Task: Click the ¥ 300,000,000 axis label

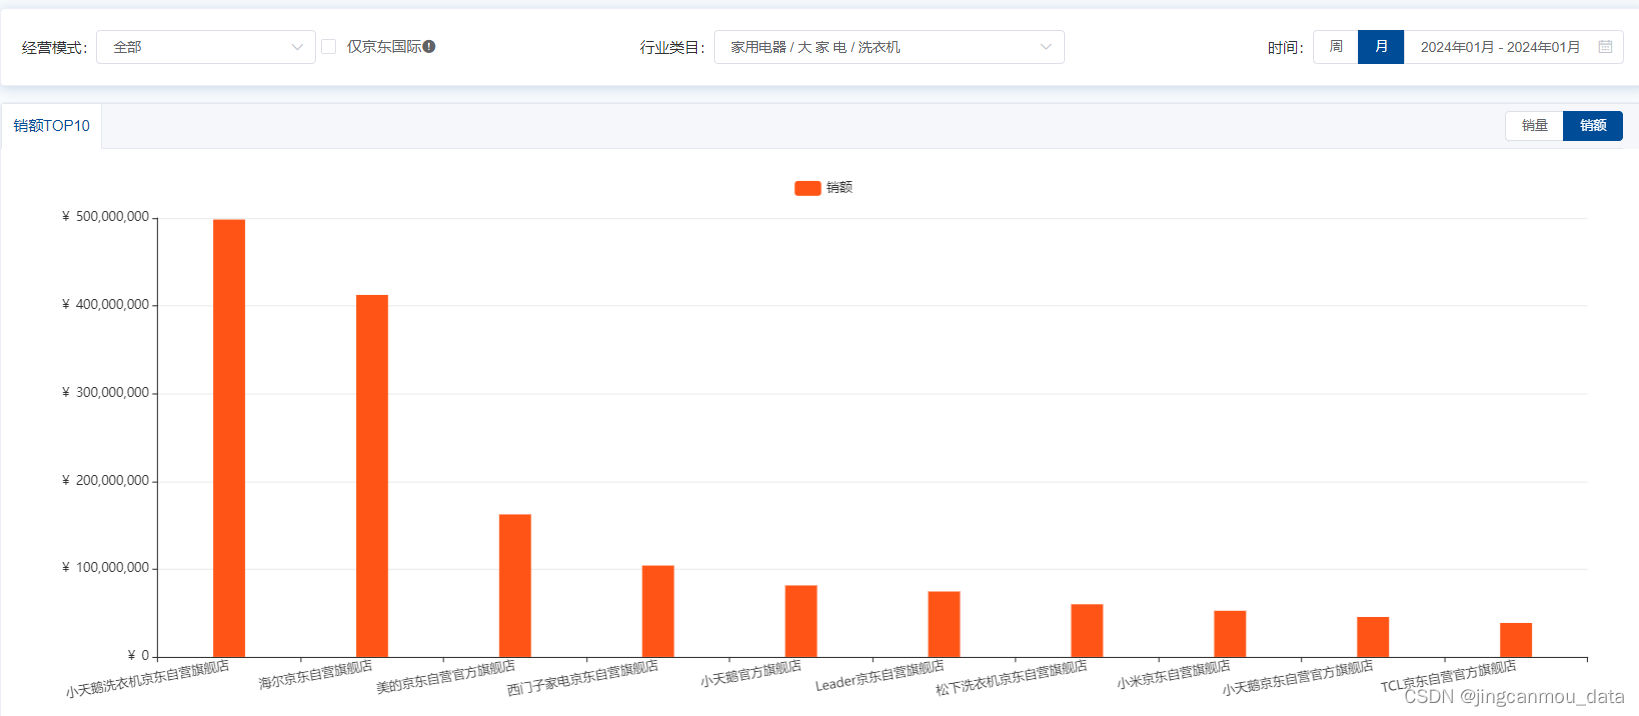Action: 106,393
